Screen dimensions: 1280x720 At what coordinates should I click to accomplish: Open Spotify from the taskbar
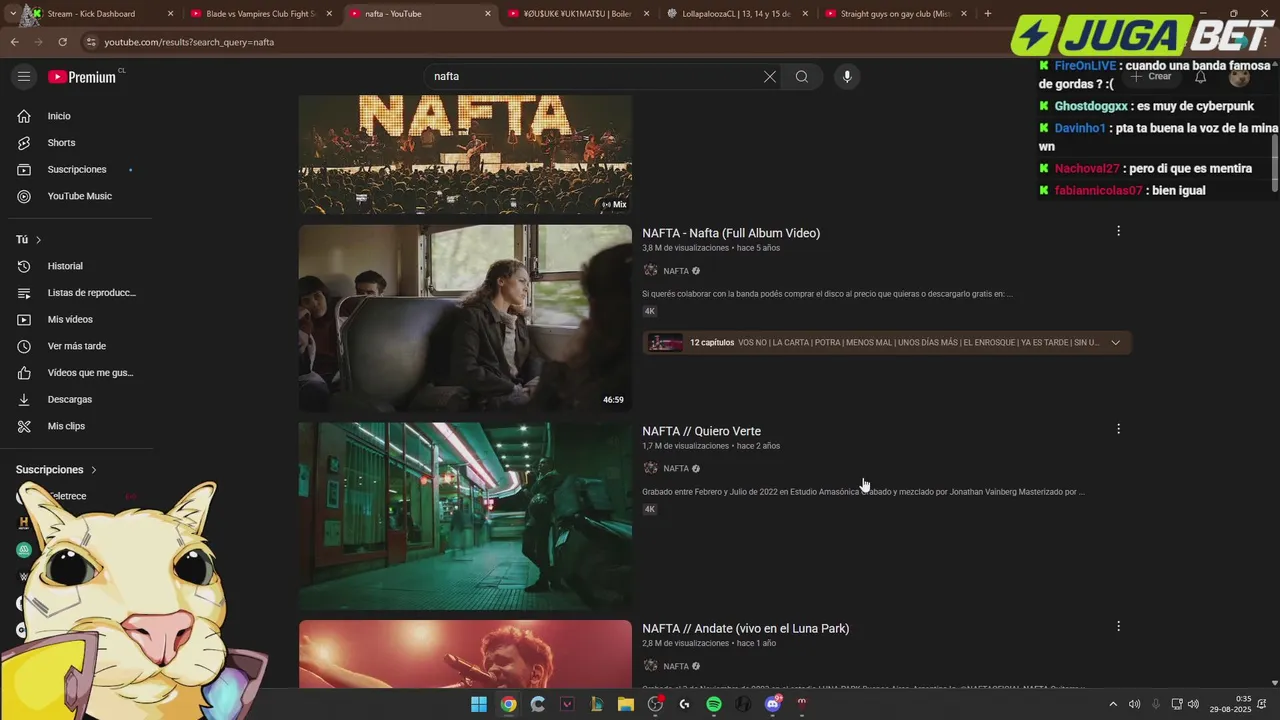(x=714, y=704)
